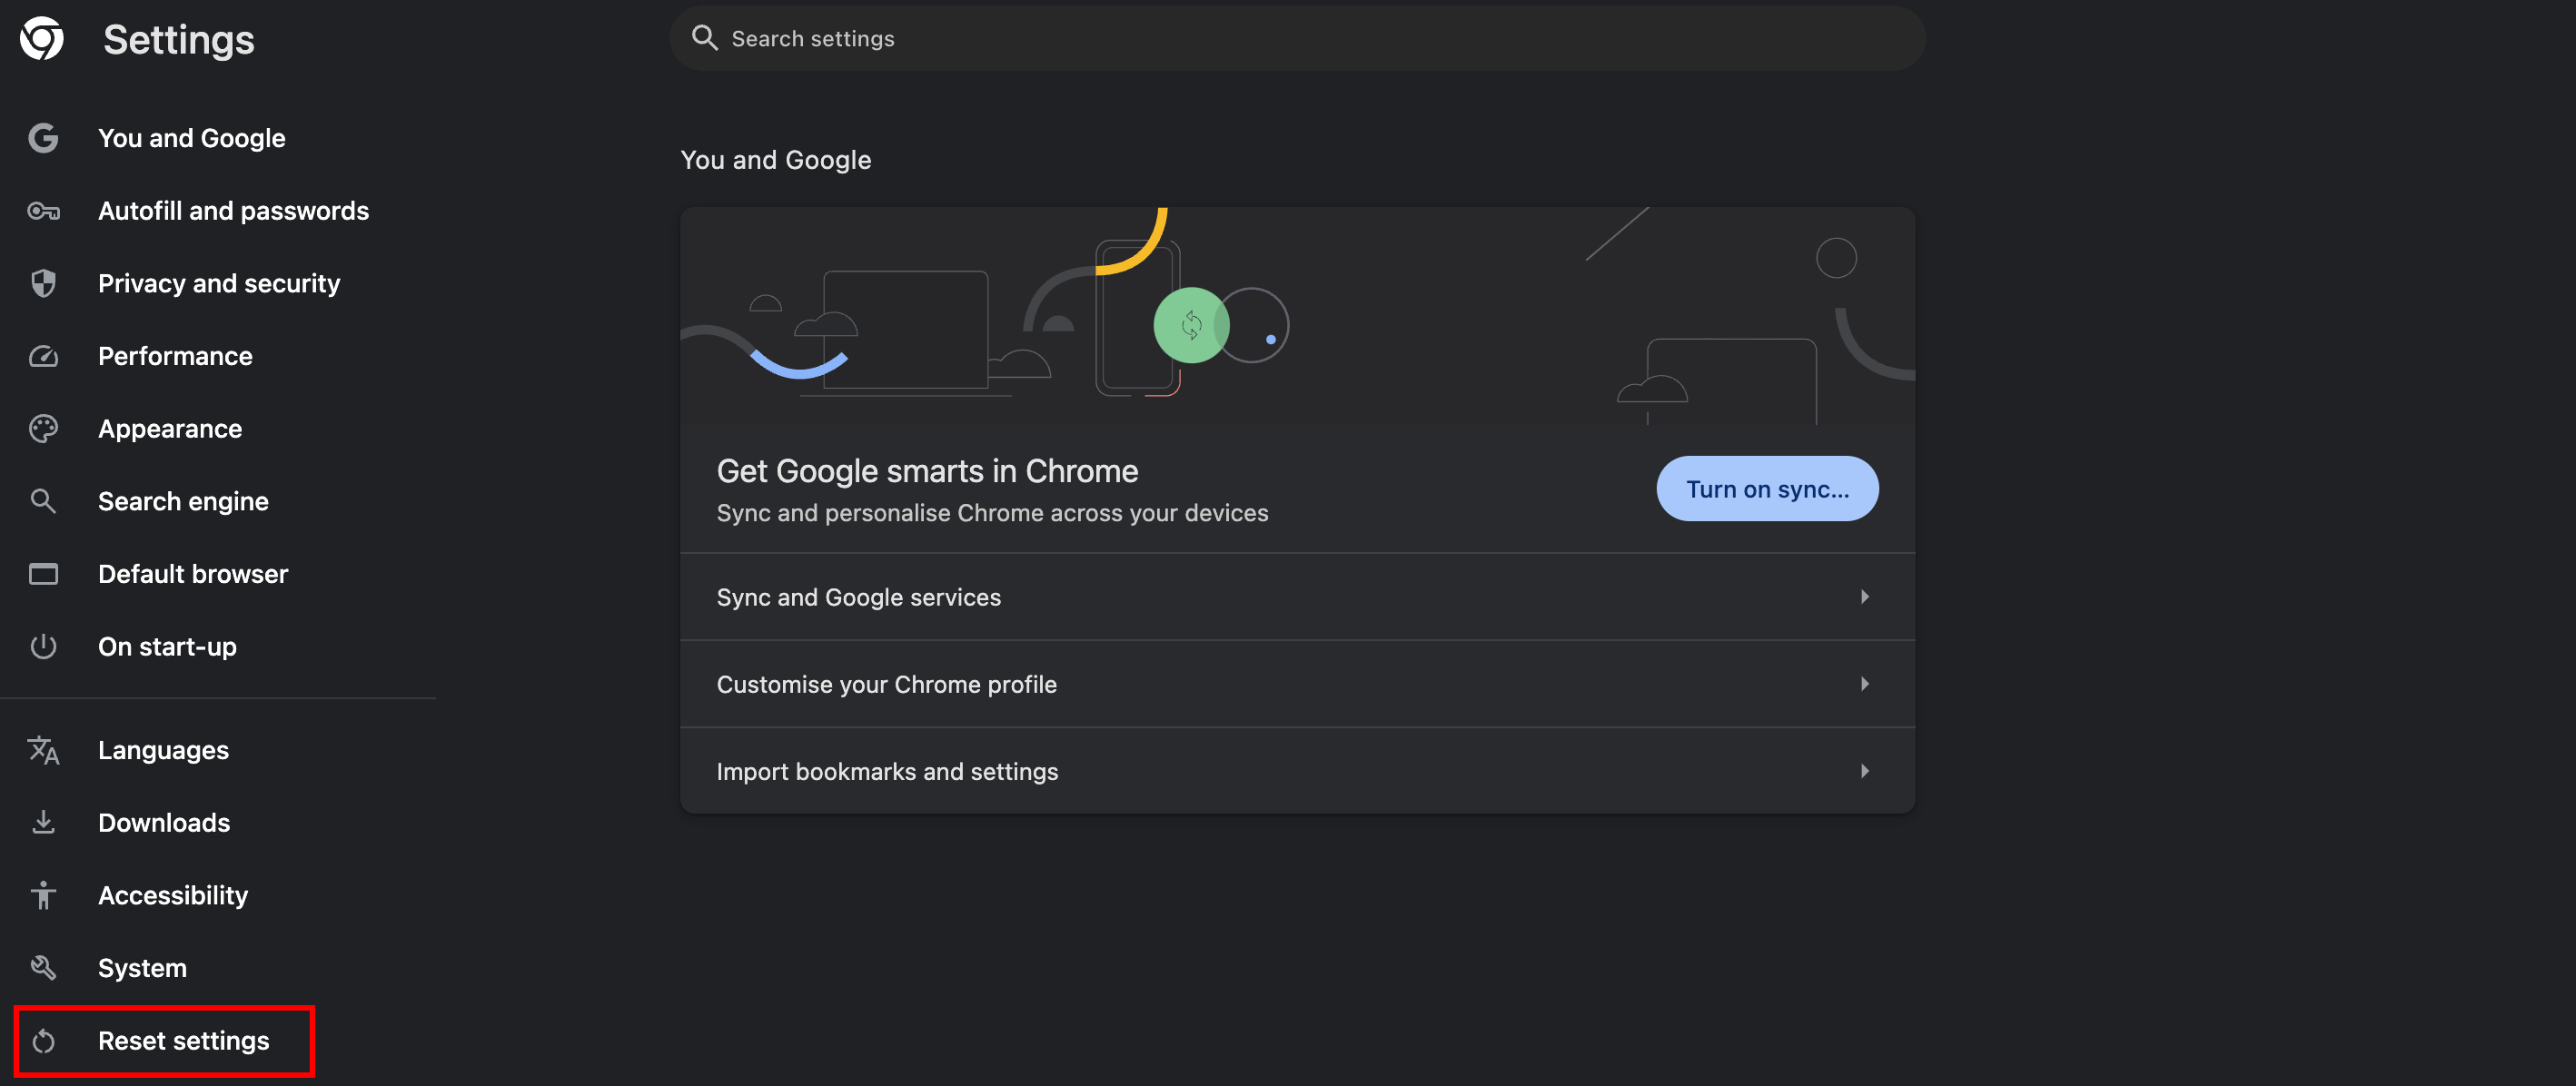Click the Chrome logo icon

[x=42, y=39]
